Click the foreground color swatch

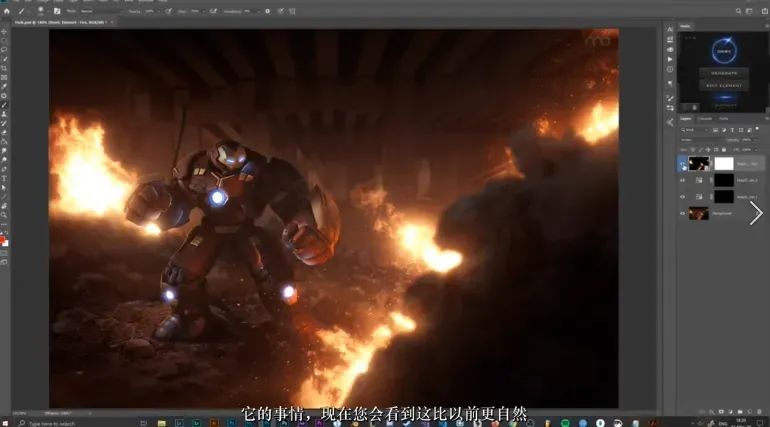pos(4,239)
